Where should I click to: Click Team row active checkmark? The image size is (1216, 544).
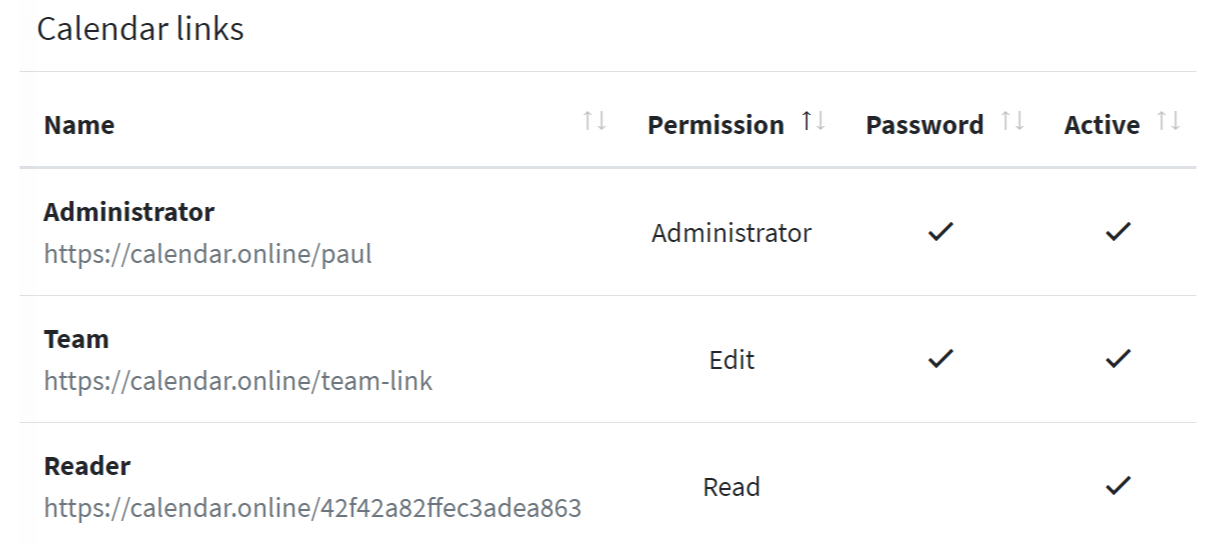click(x=1120, y=360)
